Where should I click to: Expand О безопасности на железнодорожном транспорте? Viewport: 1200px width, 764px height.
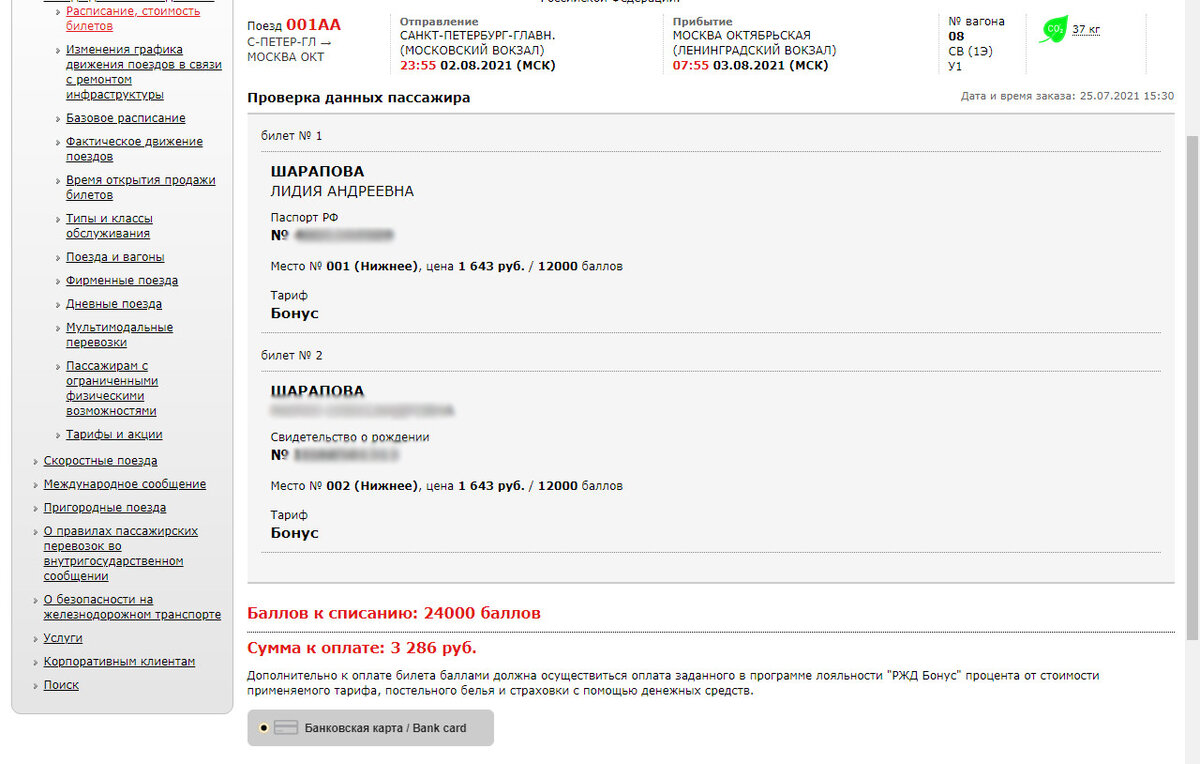point(132,607)
